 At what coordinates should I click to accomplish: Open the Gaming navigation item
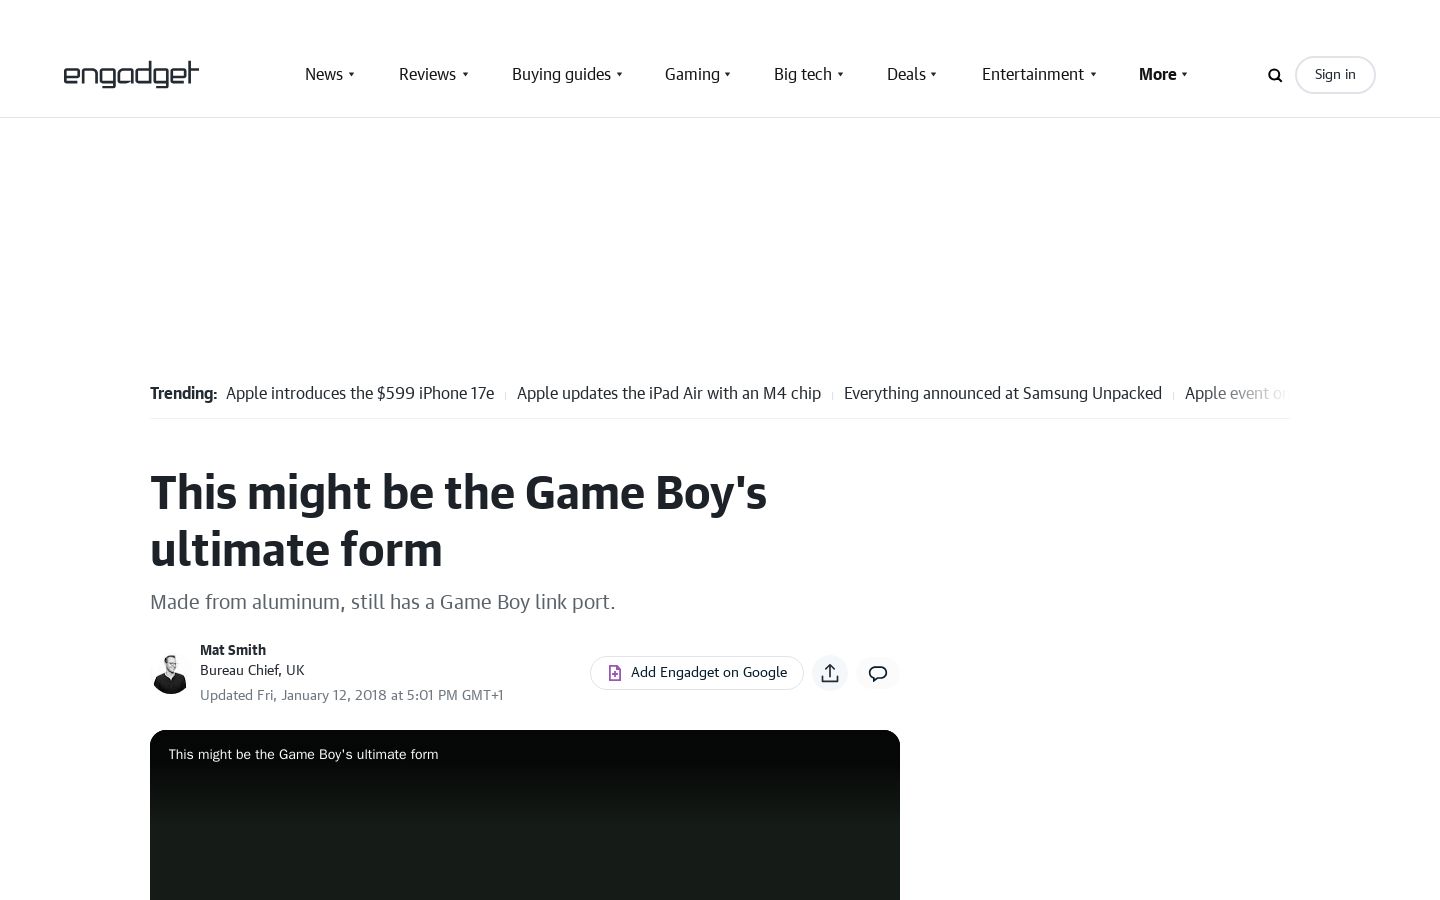click(x=692, y=75)
